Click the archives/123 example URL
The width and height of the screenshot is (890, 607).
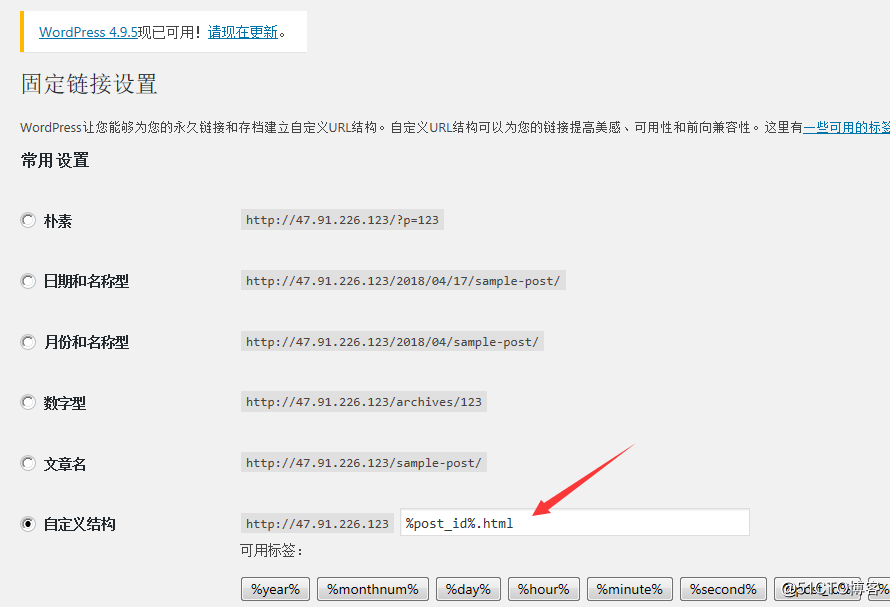(364, 402)
